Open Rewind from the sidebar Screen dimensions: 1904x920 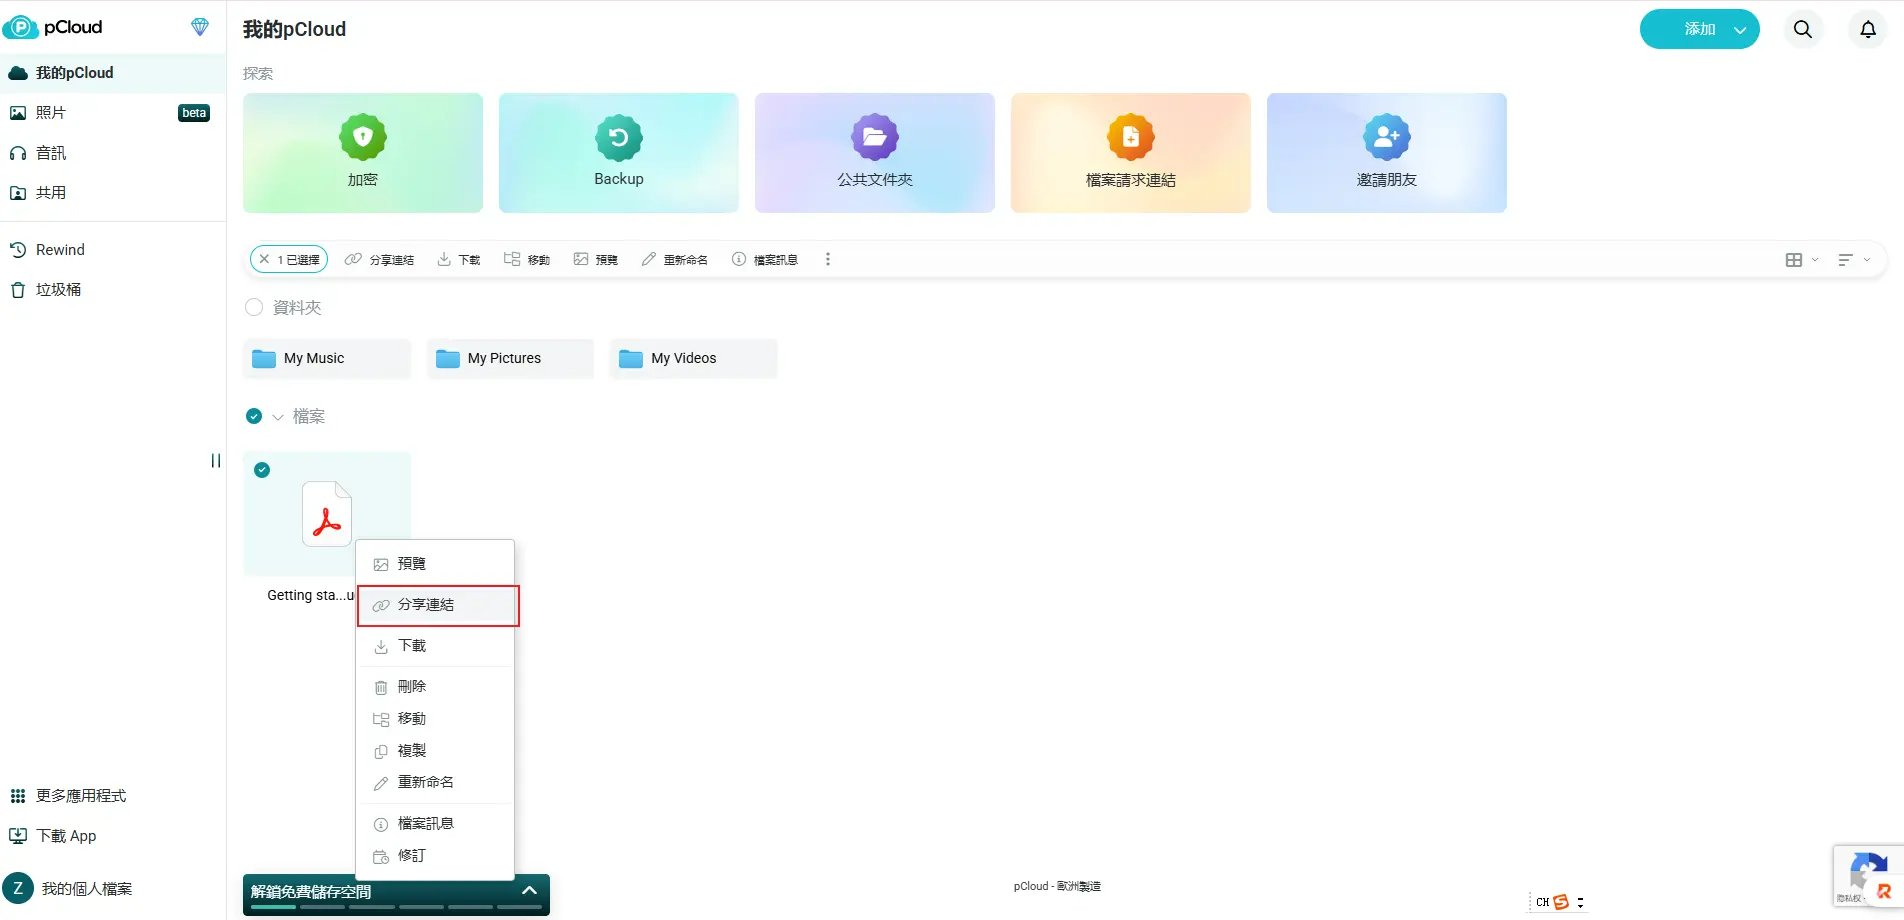pos(60,249)
